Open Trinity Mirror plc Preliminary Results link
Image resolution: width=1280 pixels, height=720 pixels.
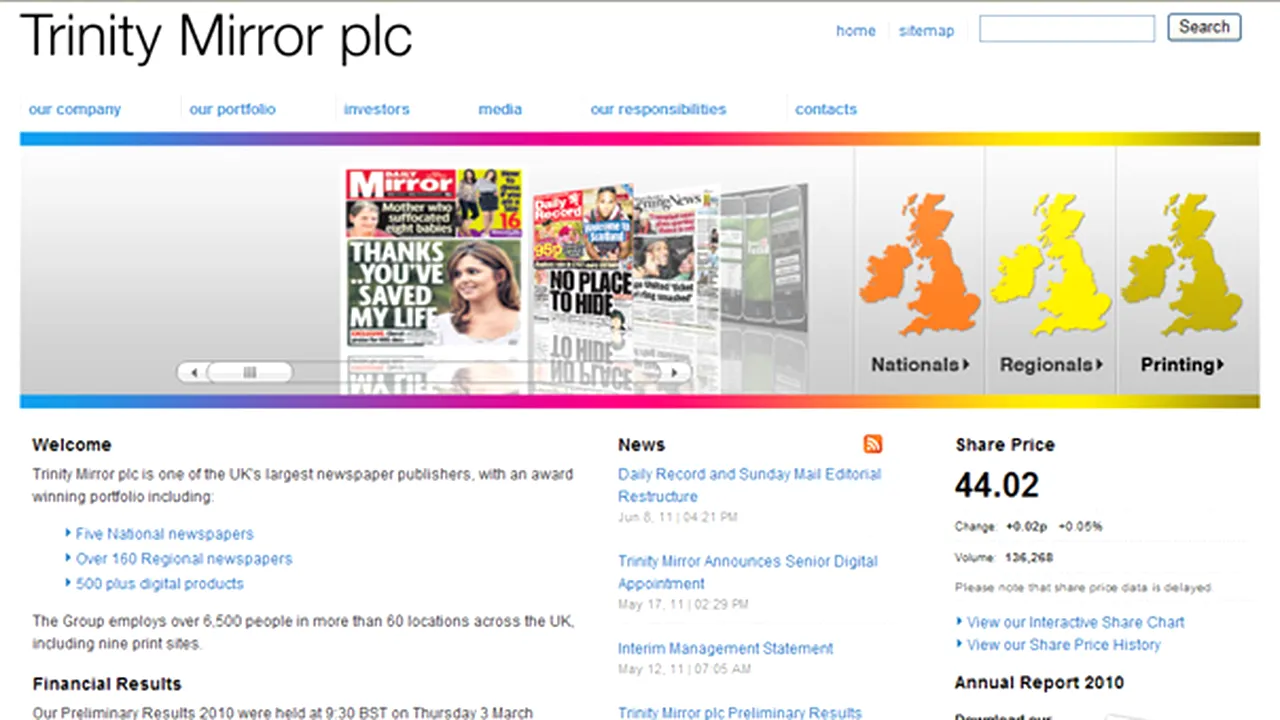click(739, 713)
